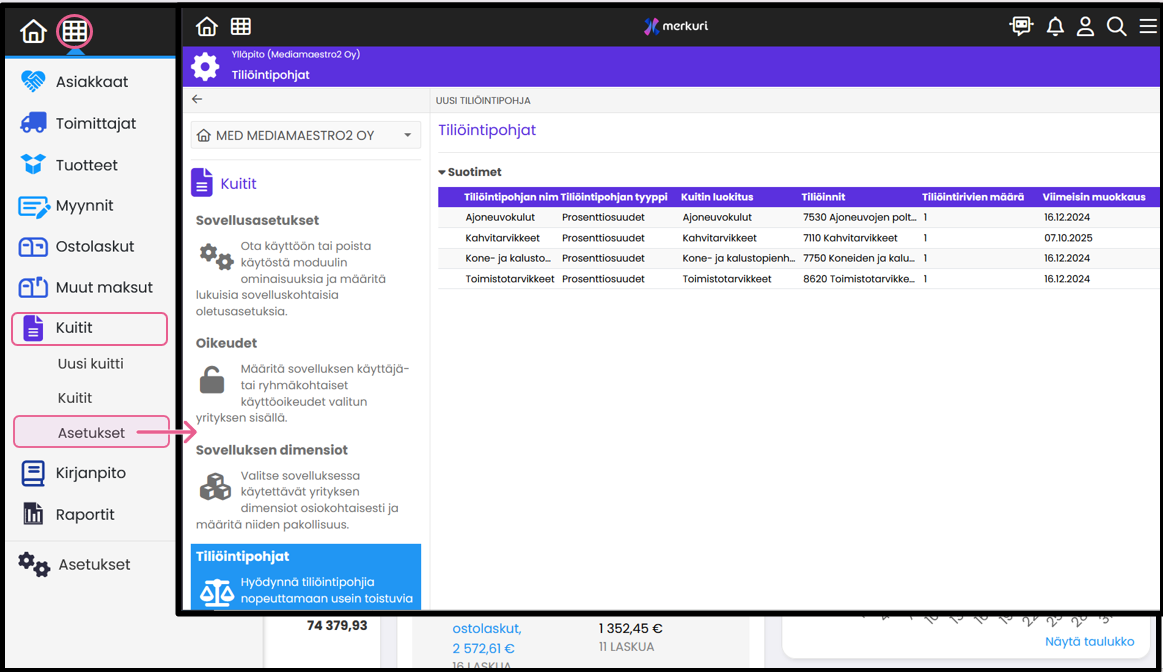Image resolution: width=1163 pixels, height=672 pixels.
Task: Open the hamburger menu icon
Action: 1147,27
